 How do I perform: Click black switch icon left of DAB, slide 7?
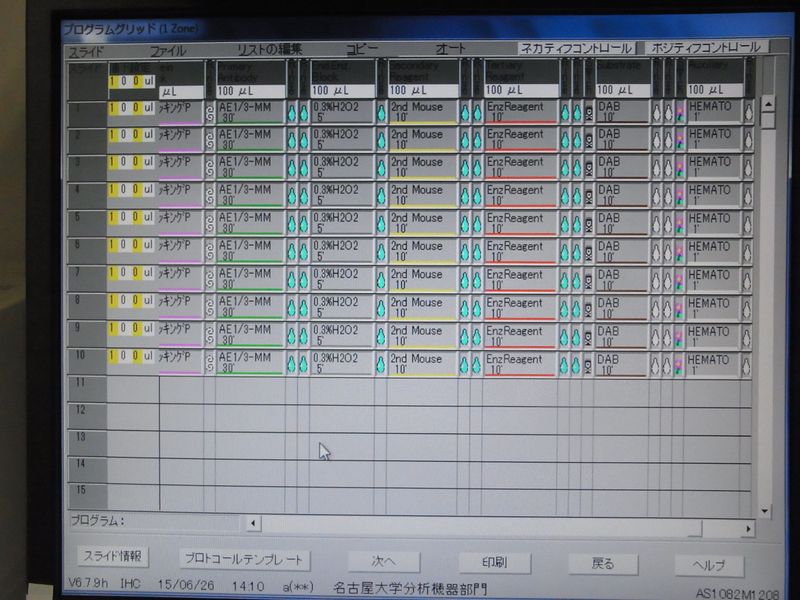click(588, 281)
